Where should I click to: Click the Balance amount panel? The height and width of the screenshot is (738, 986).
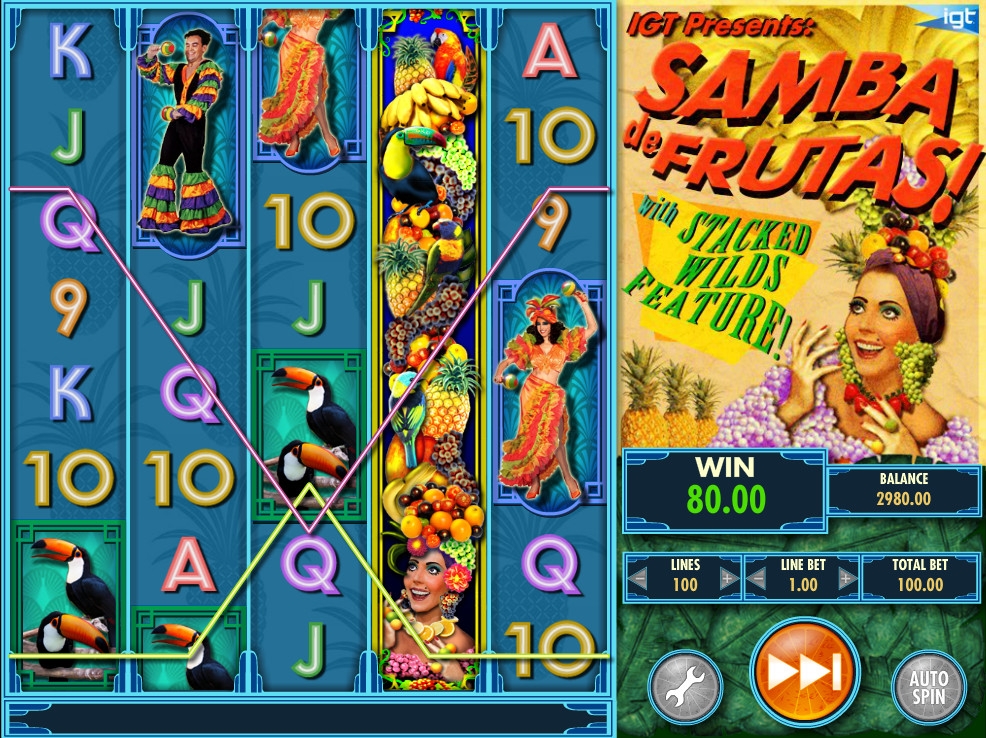point(904,490)
